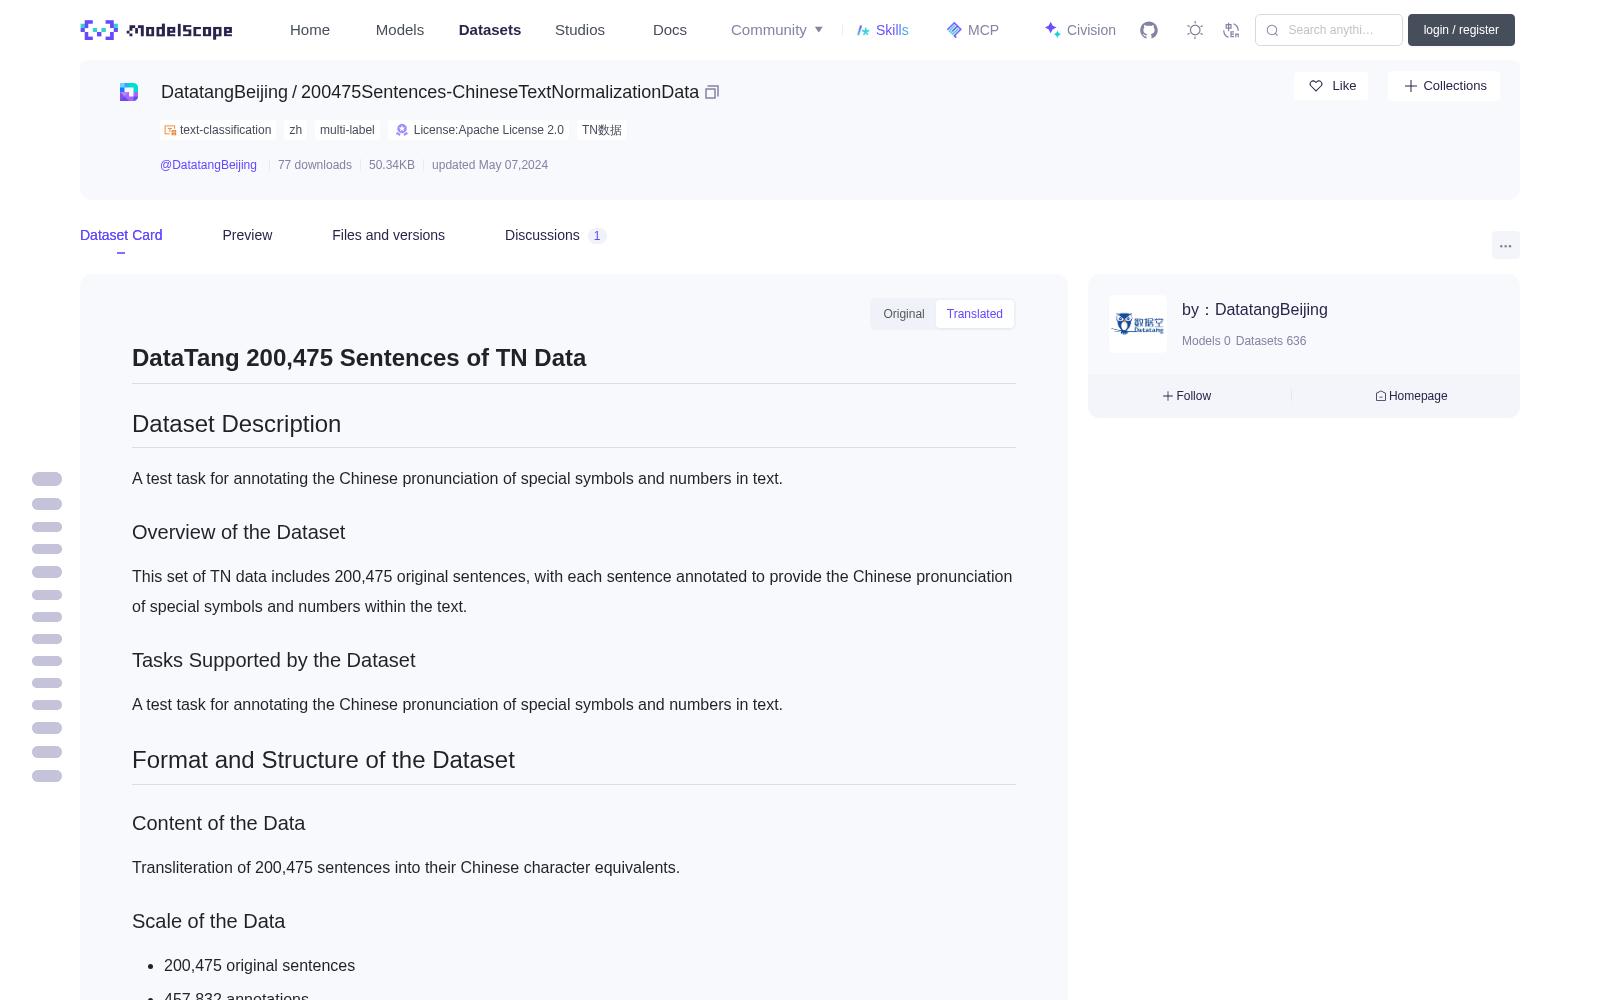Click the License:Apache License 2.0 tag
The height and width of the screenshot is (1000, 1600).
[479, 130]
